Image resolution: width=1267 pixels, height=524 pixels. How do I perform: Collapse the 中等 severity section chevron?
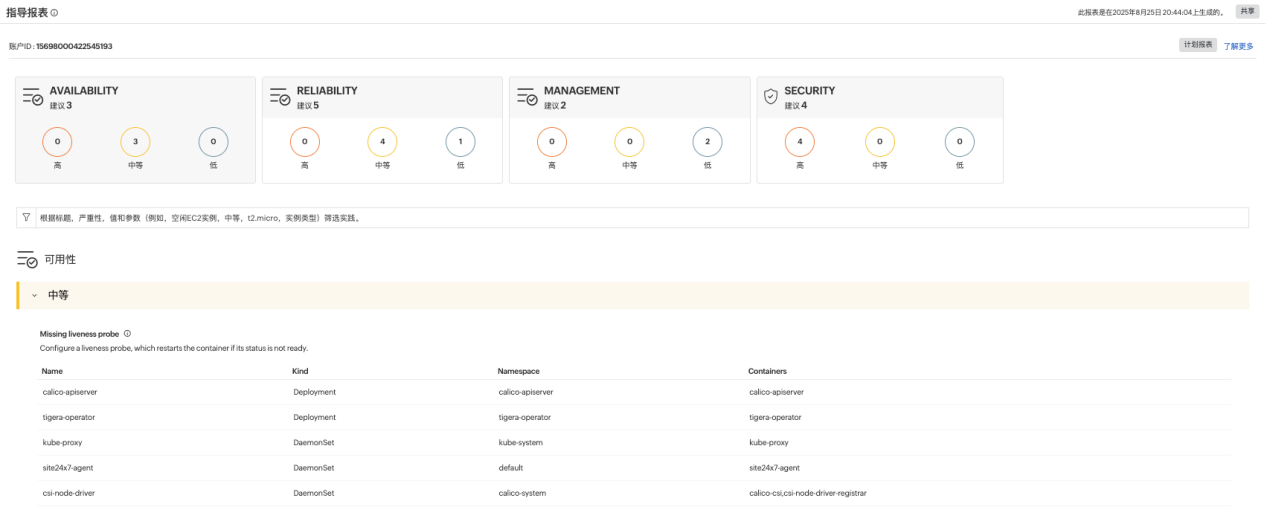click(34, 296)
